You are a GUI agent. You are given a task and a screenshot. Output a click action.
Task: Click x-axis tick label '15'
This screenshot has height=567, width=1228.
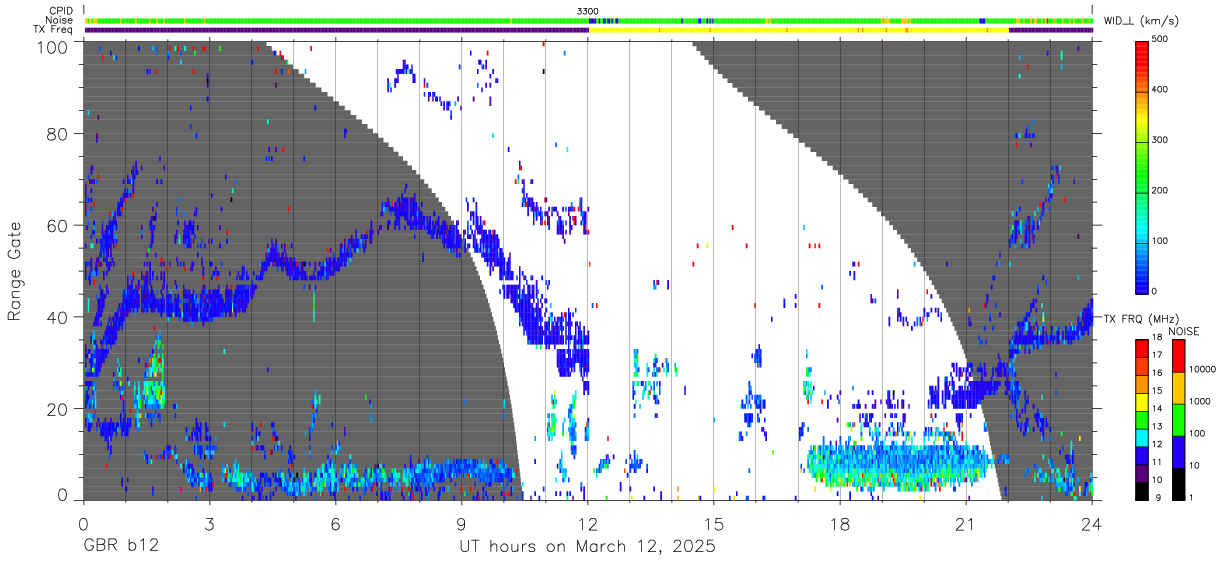[714, 523]
